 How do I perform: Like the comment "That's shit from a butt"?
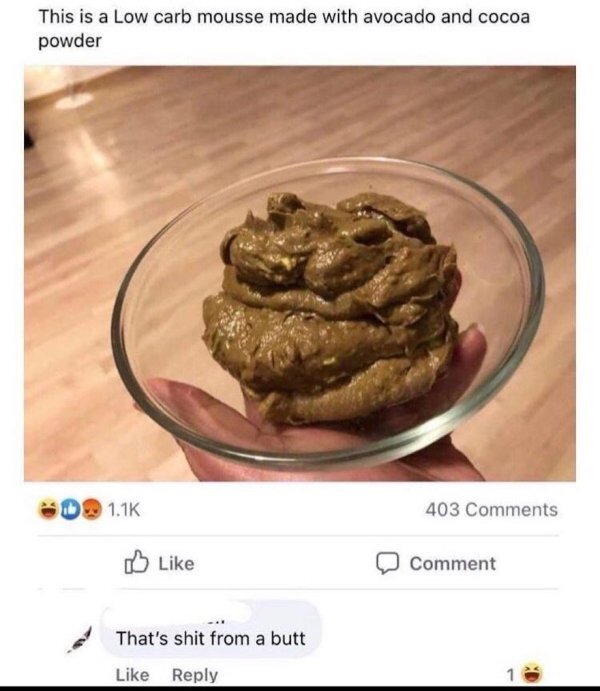[x=132, y=675]
